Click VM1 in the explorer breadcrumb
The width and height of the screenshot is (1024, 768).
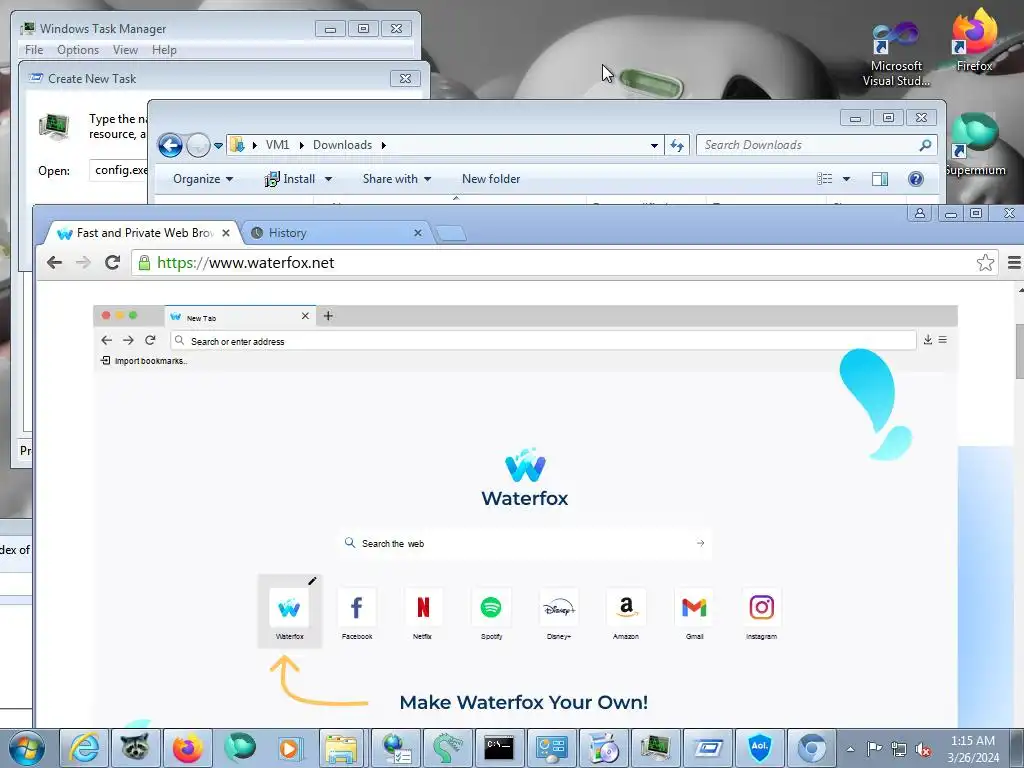[278, 145]
